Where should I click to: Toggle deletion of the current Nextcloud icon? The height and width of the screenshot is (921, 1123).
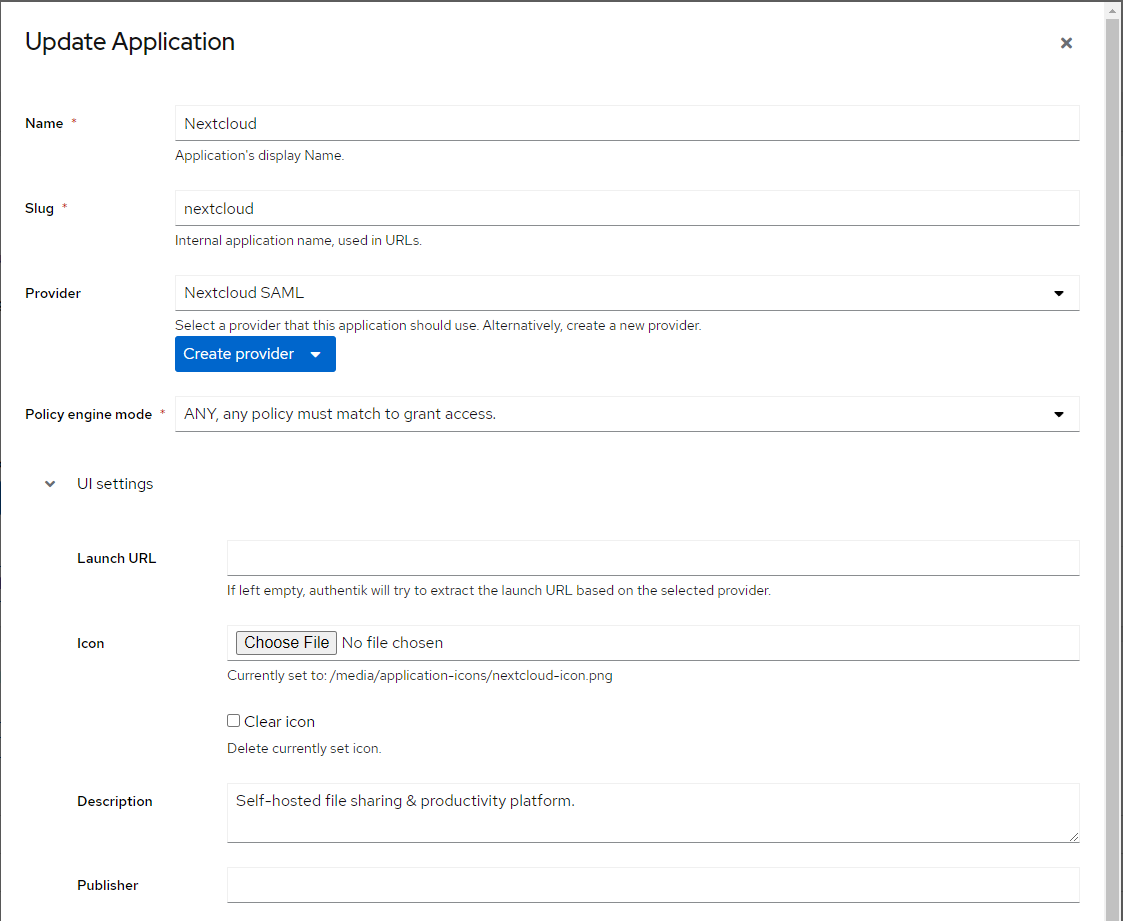[x=233, y=720]
